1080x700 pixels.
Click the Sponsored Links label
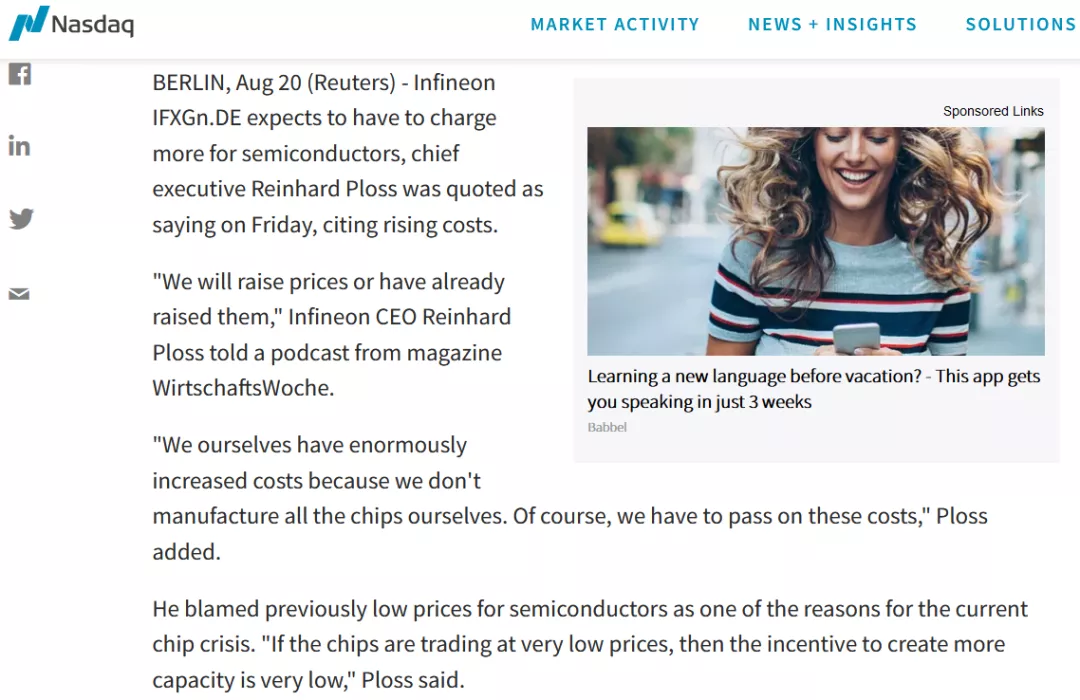(x=992, y=111)
